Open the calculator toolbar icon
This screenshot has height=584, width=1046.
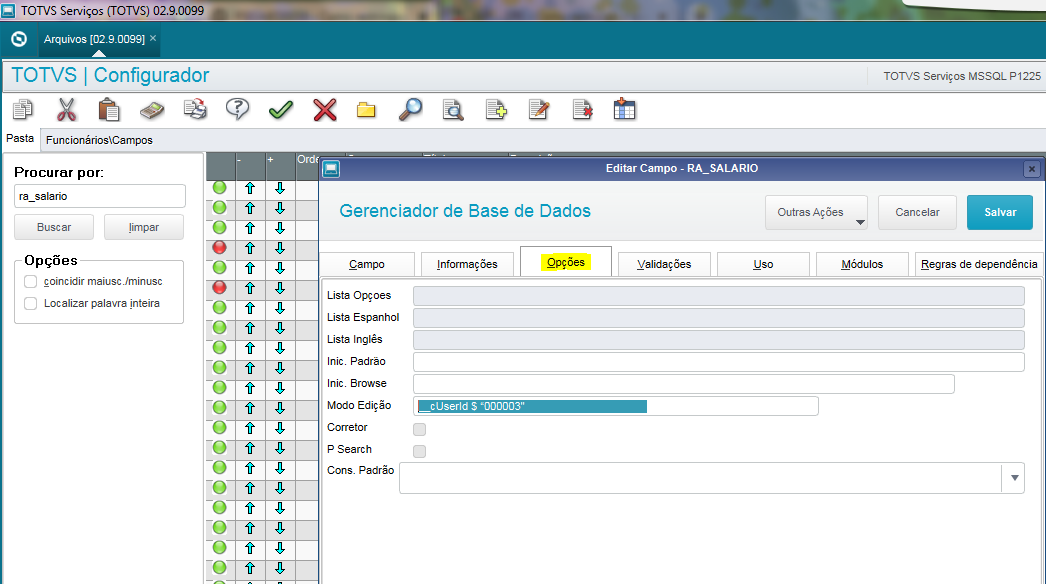(x=152, y=110)
